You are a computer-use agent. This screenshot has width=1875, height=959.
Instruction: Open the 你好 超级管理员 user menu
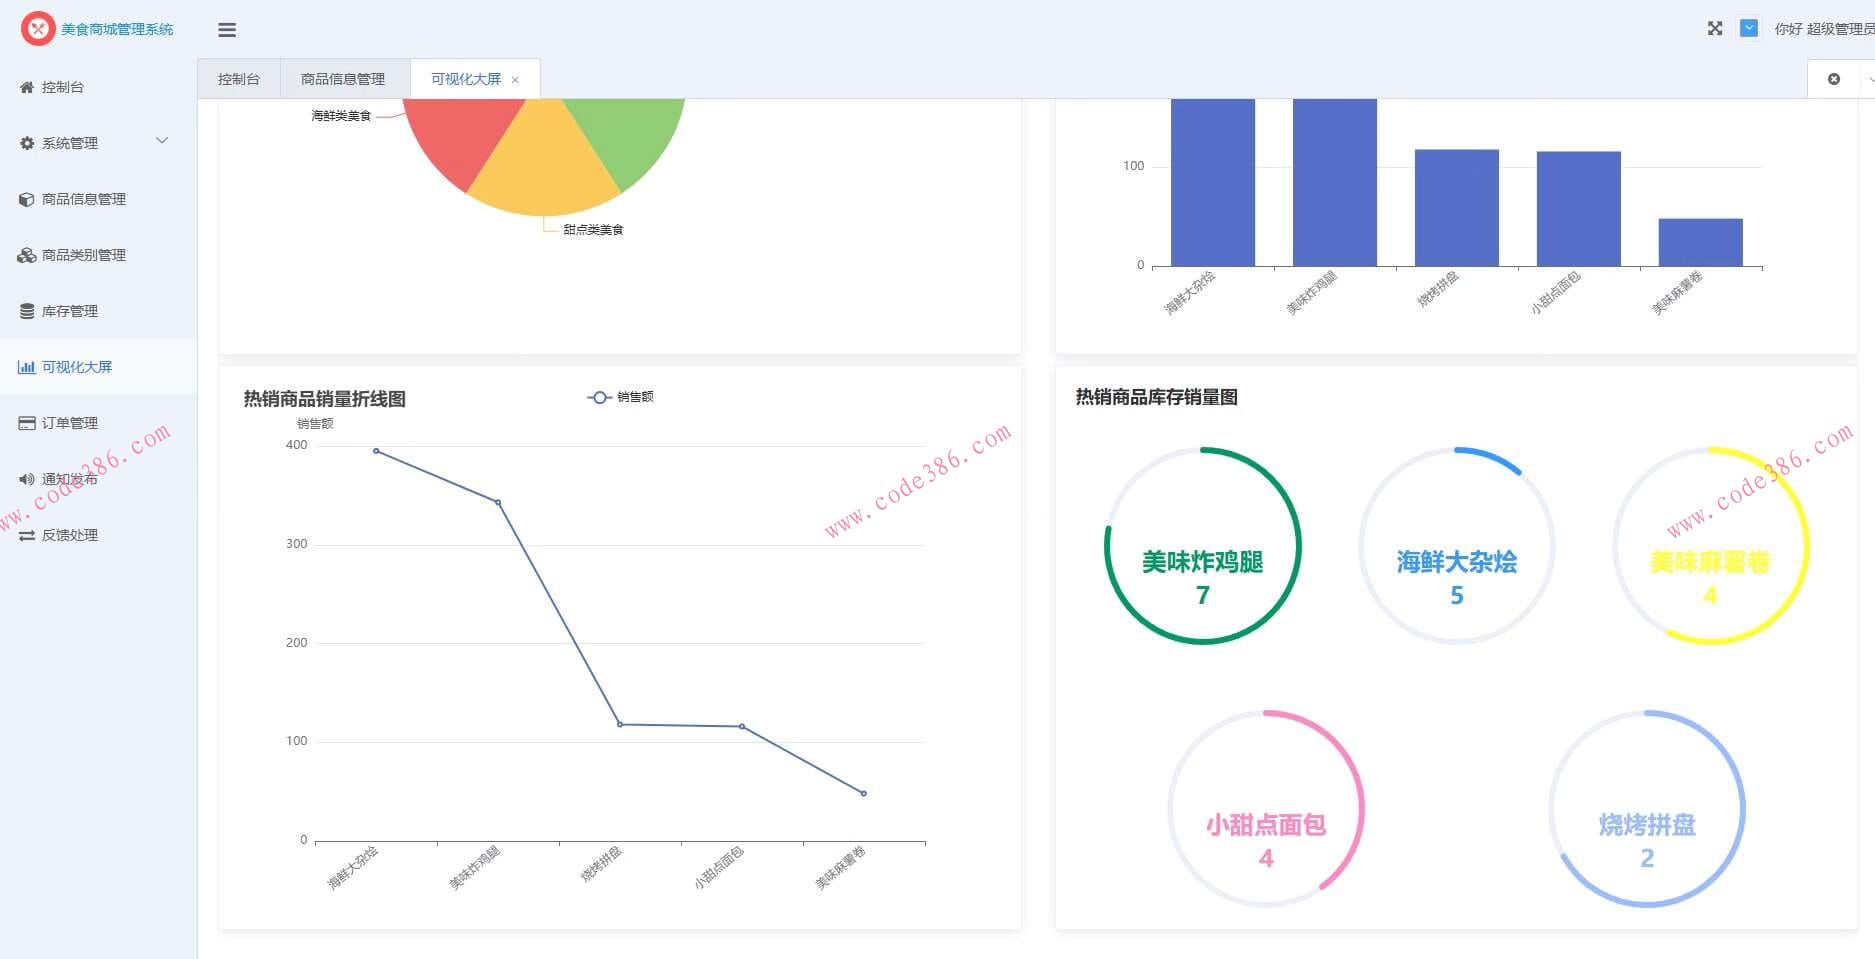point(1824,29)
